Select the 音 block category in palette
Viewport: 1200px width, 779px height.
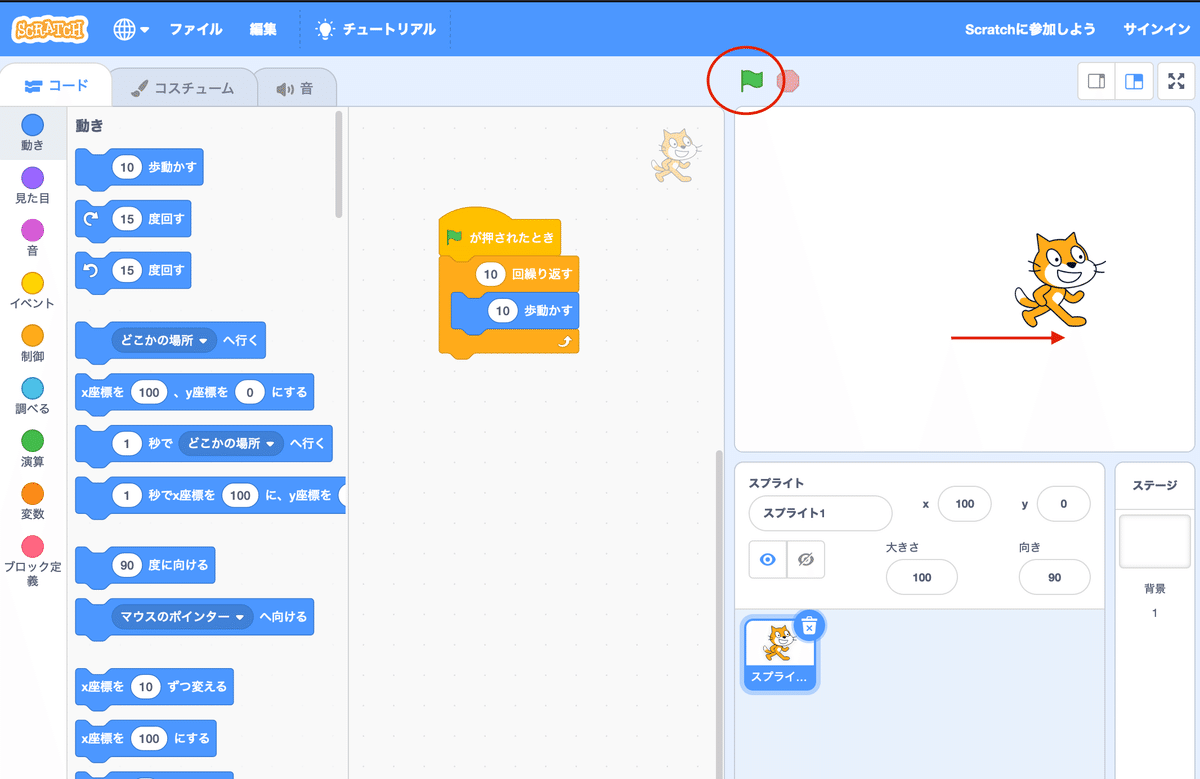tap(32, 238)
